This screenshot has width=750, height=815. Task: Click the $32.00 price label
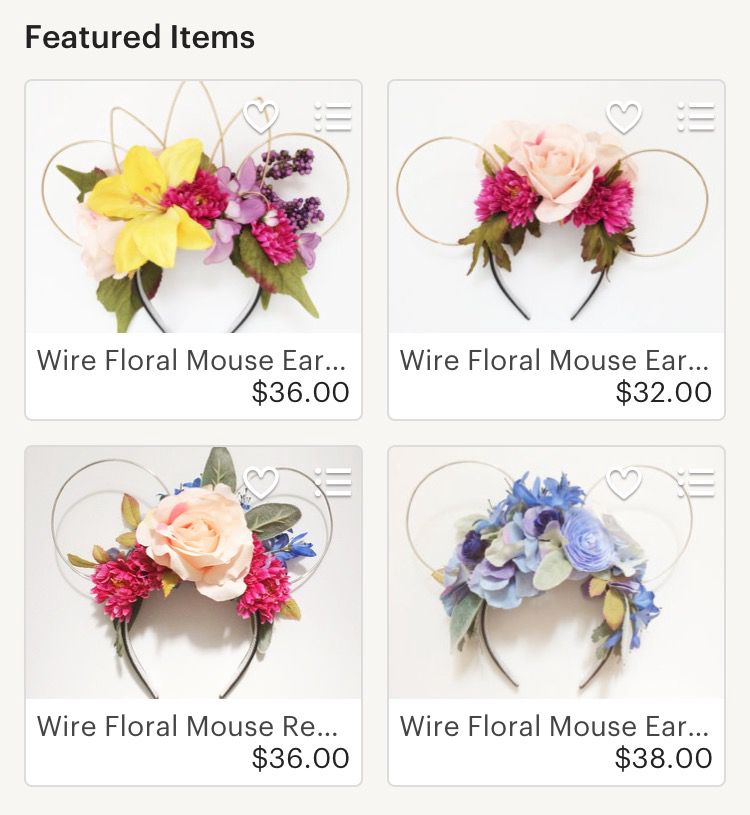[664, 392]
